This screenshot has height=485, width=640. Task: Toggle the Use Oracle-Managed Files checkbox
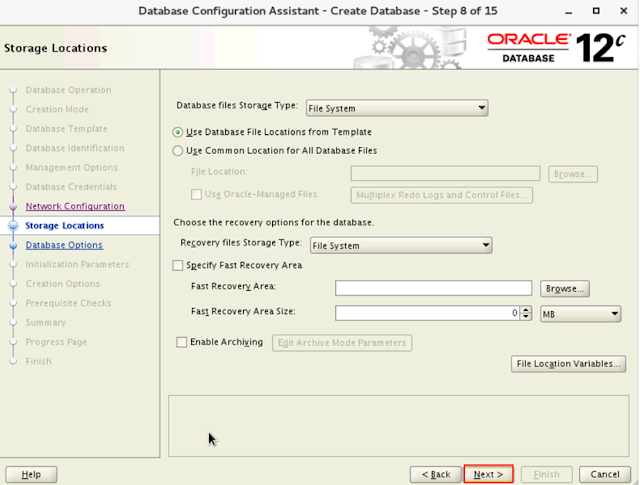coord(196,194)
